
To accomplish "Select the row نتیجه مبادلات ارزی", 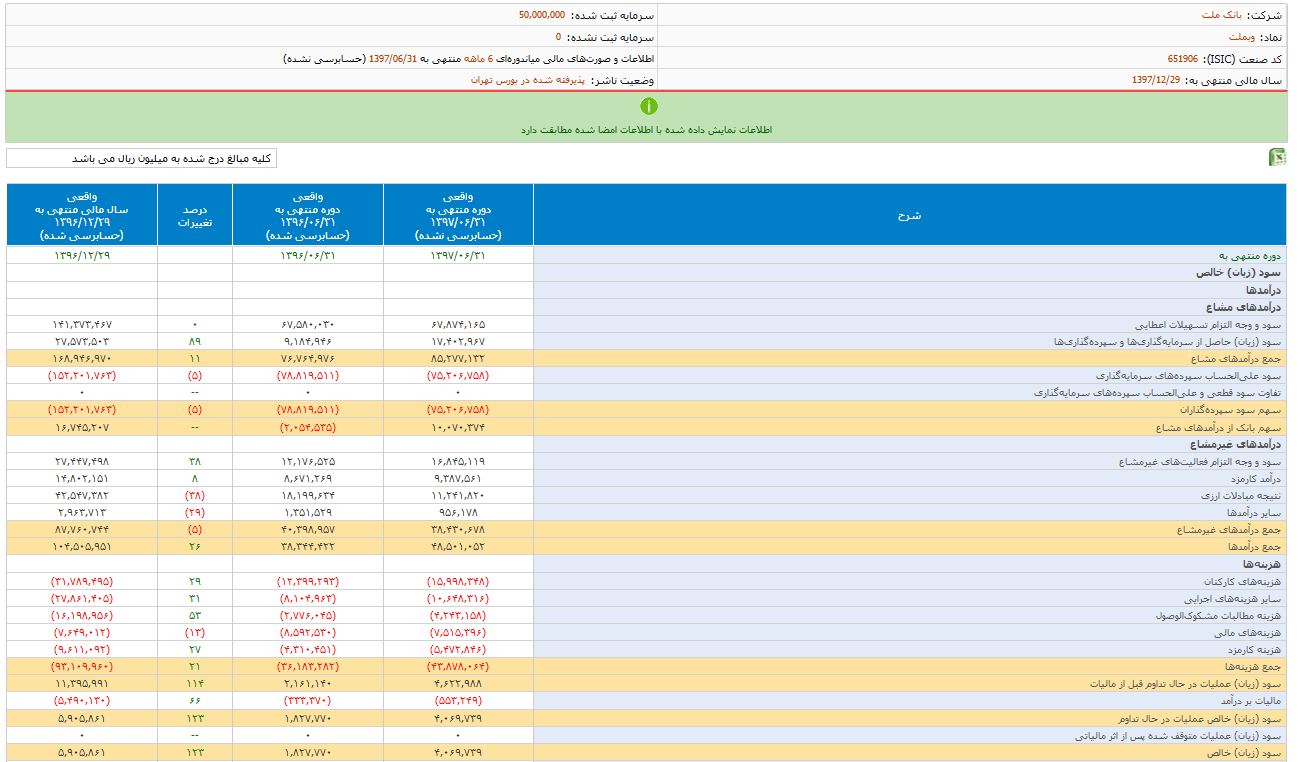I will coord(646,496).
